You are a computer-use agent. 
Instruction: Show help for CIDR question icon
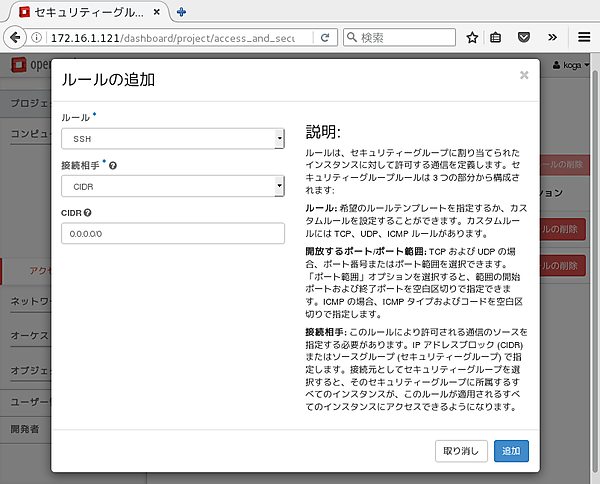(88, 213)
